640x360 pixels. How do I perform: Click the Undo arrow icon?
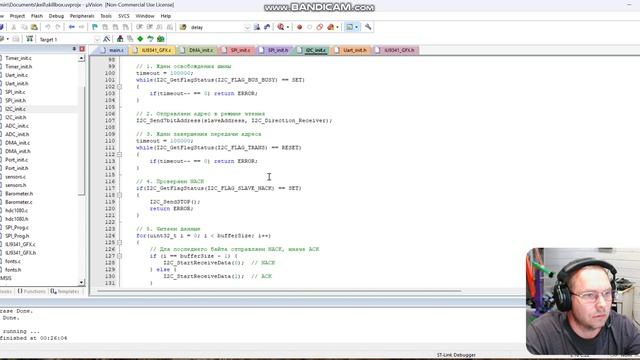click(48, 27)
